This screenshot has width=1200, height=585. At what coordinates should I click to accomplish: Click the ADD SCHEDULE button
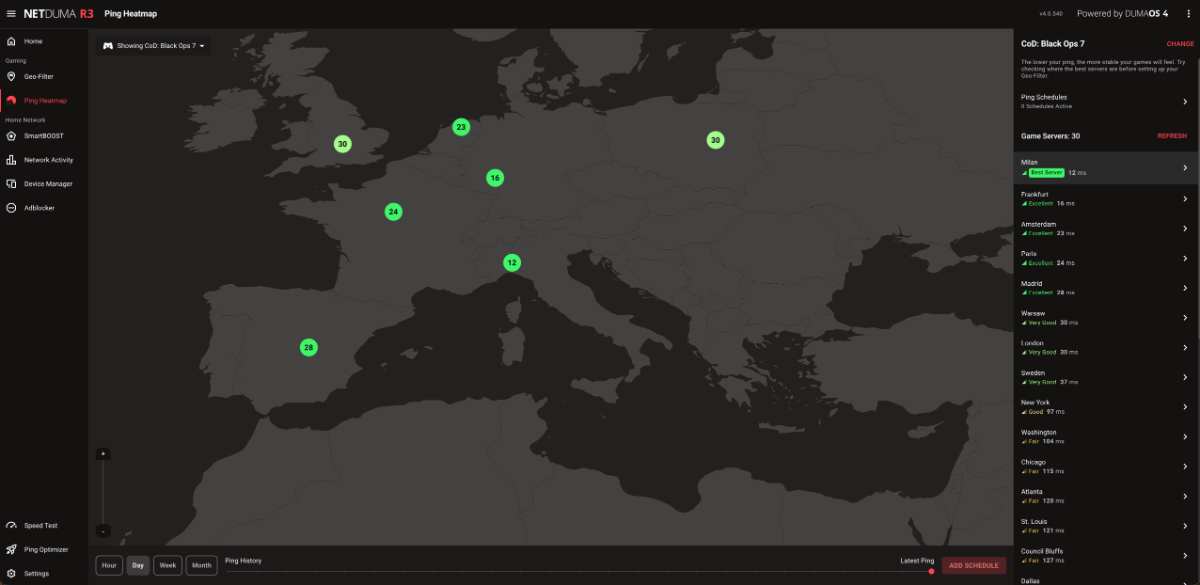(x=974, y=566)
